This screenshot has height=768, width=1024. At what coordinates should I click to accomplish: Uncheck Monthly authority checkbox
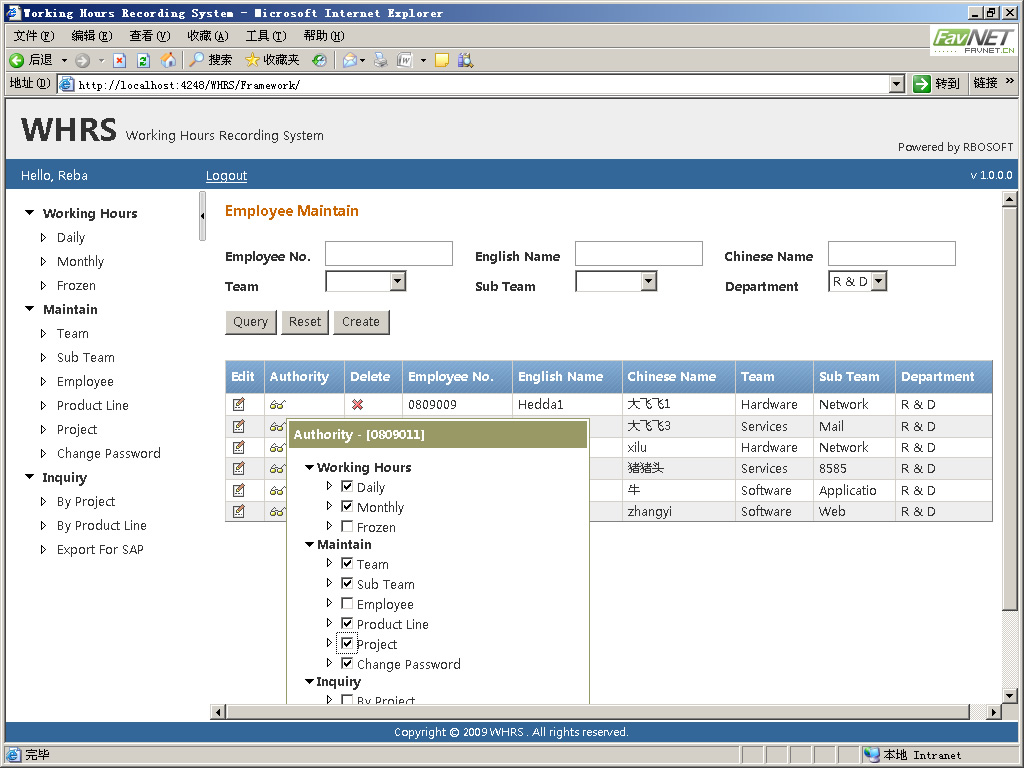(x=347, y=507)
